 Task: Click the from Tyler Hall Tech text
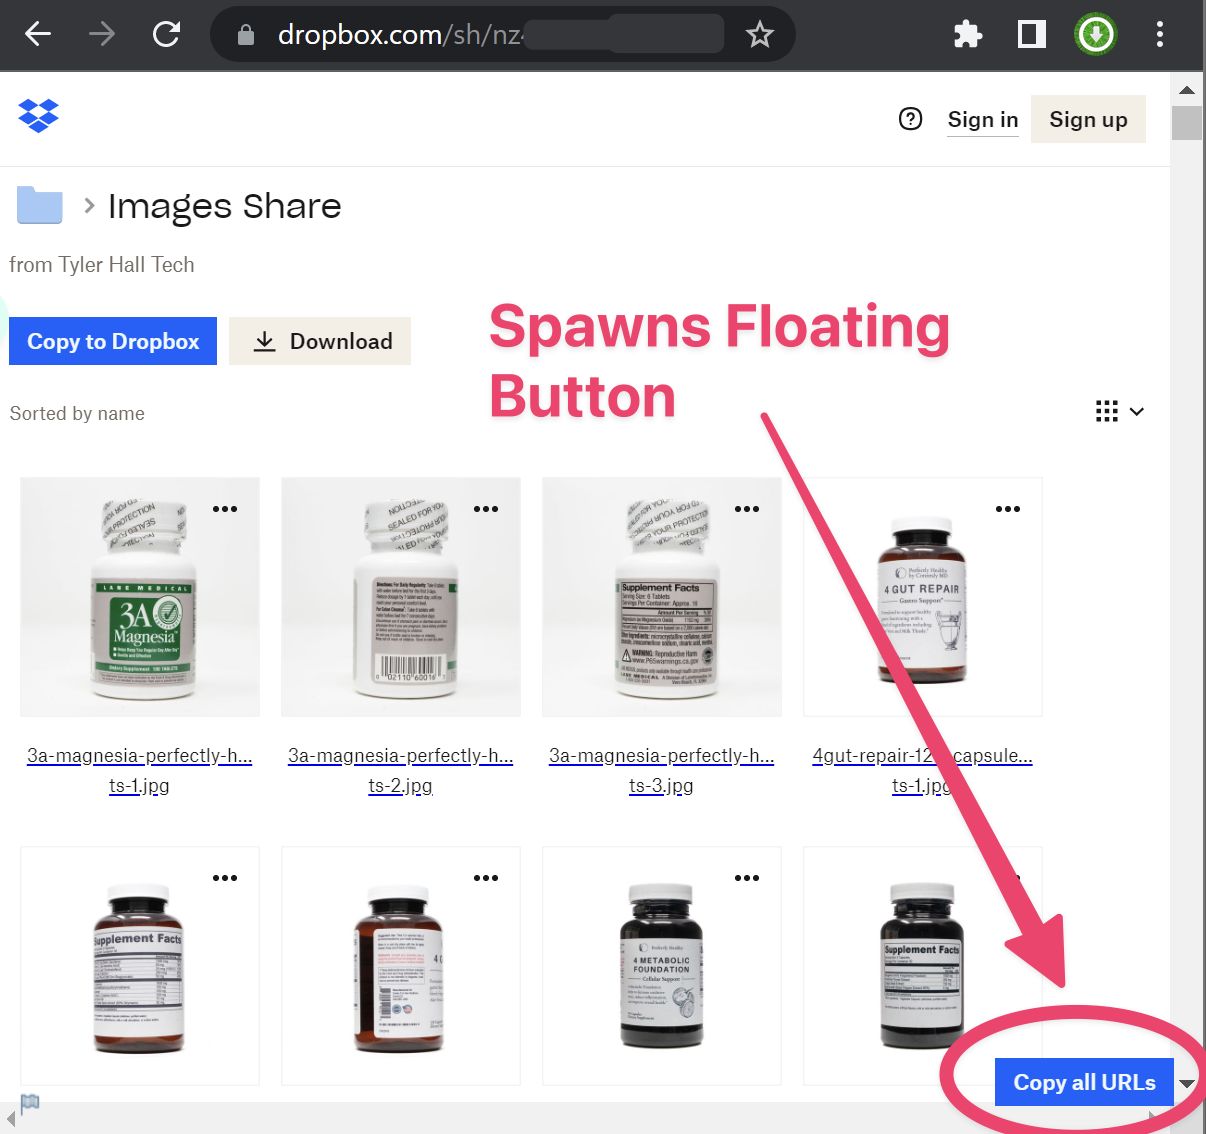click(102, 265)
